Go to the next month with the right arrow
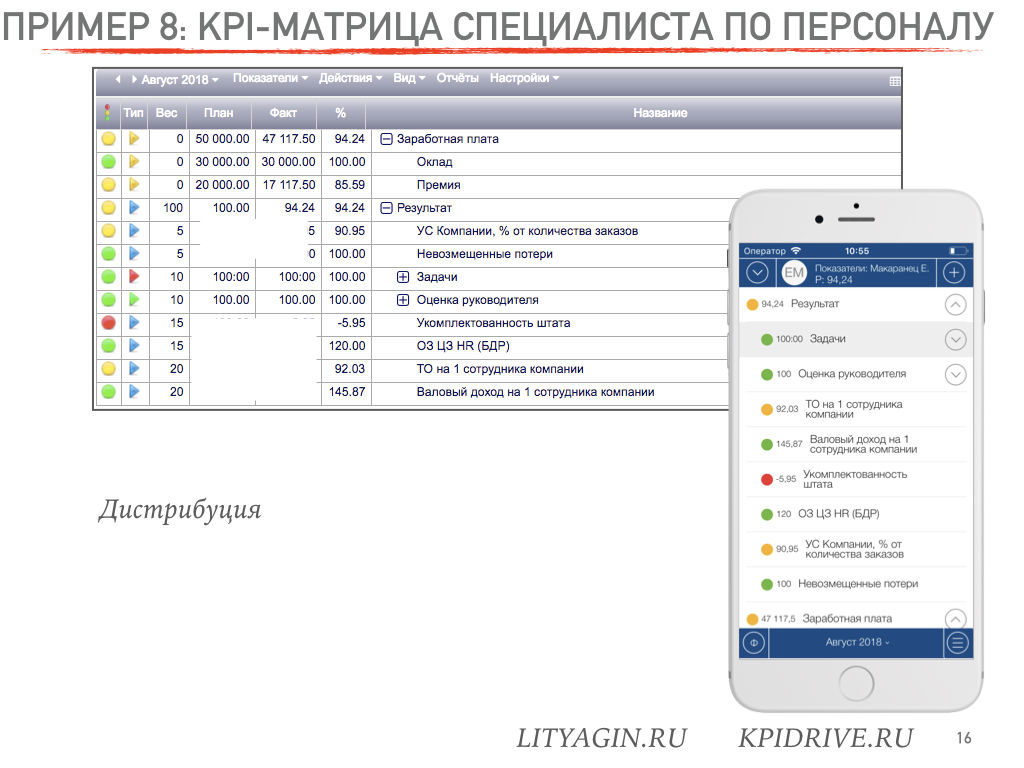1024x768 pixels. pos(134,79)
